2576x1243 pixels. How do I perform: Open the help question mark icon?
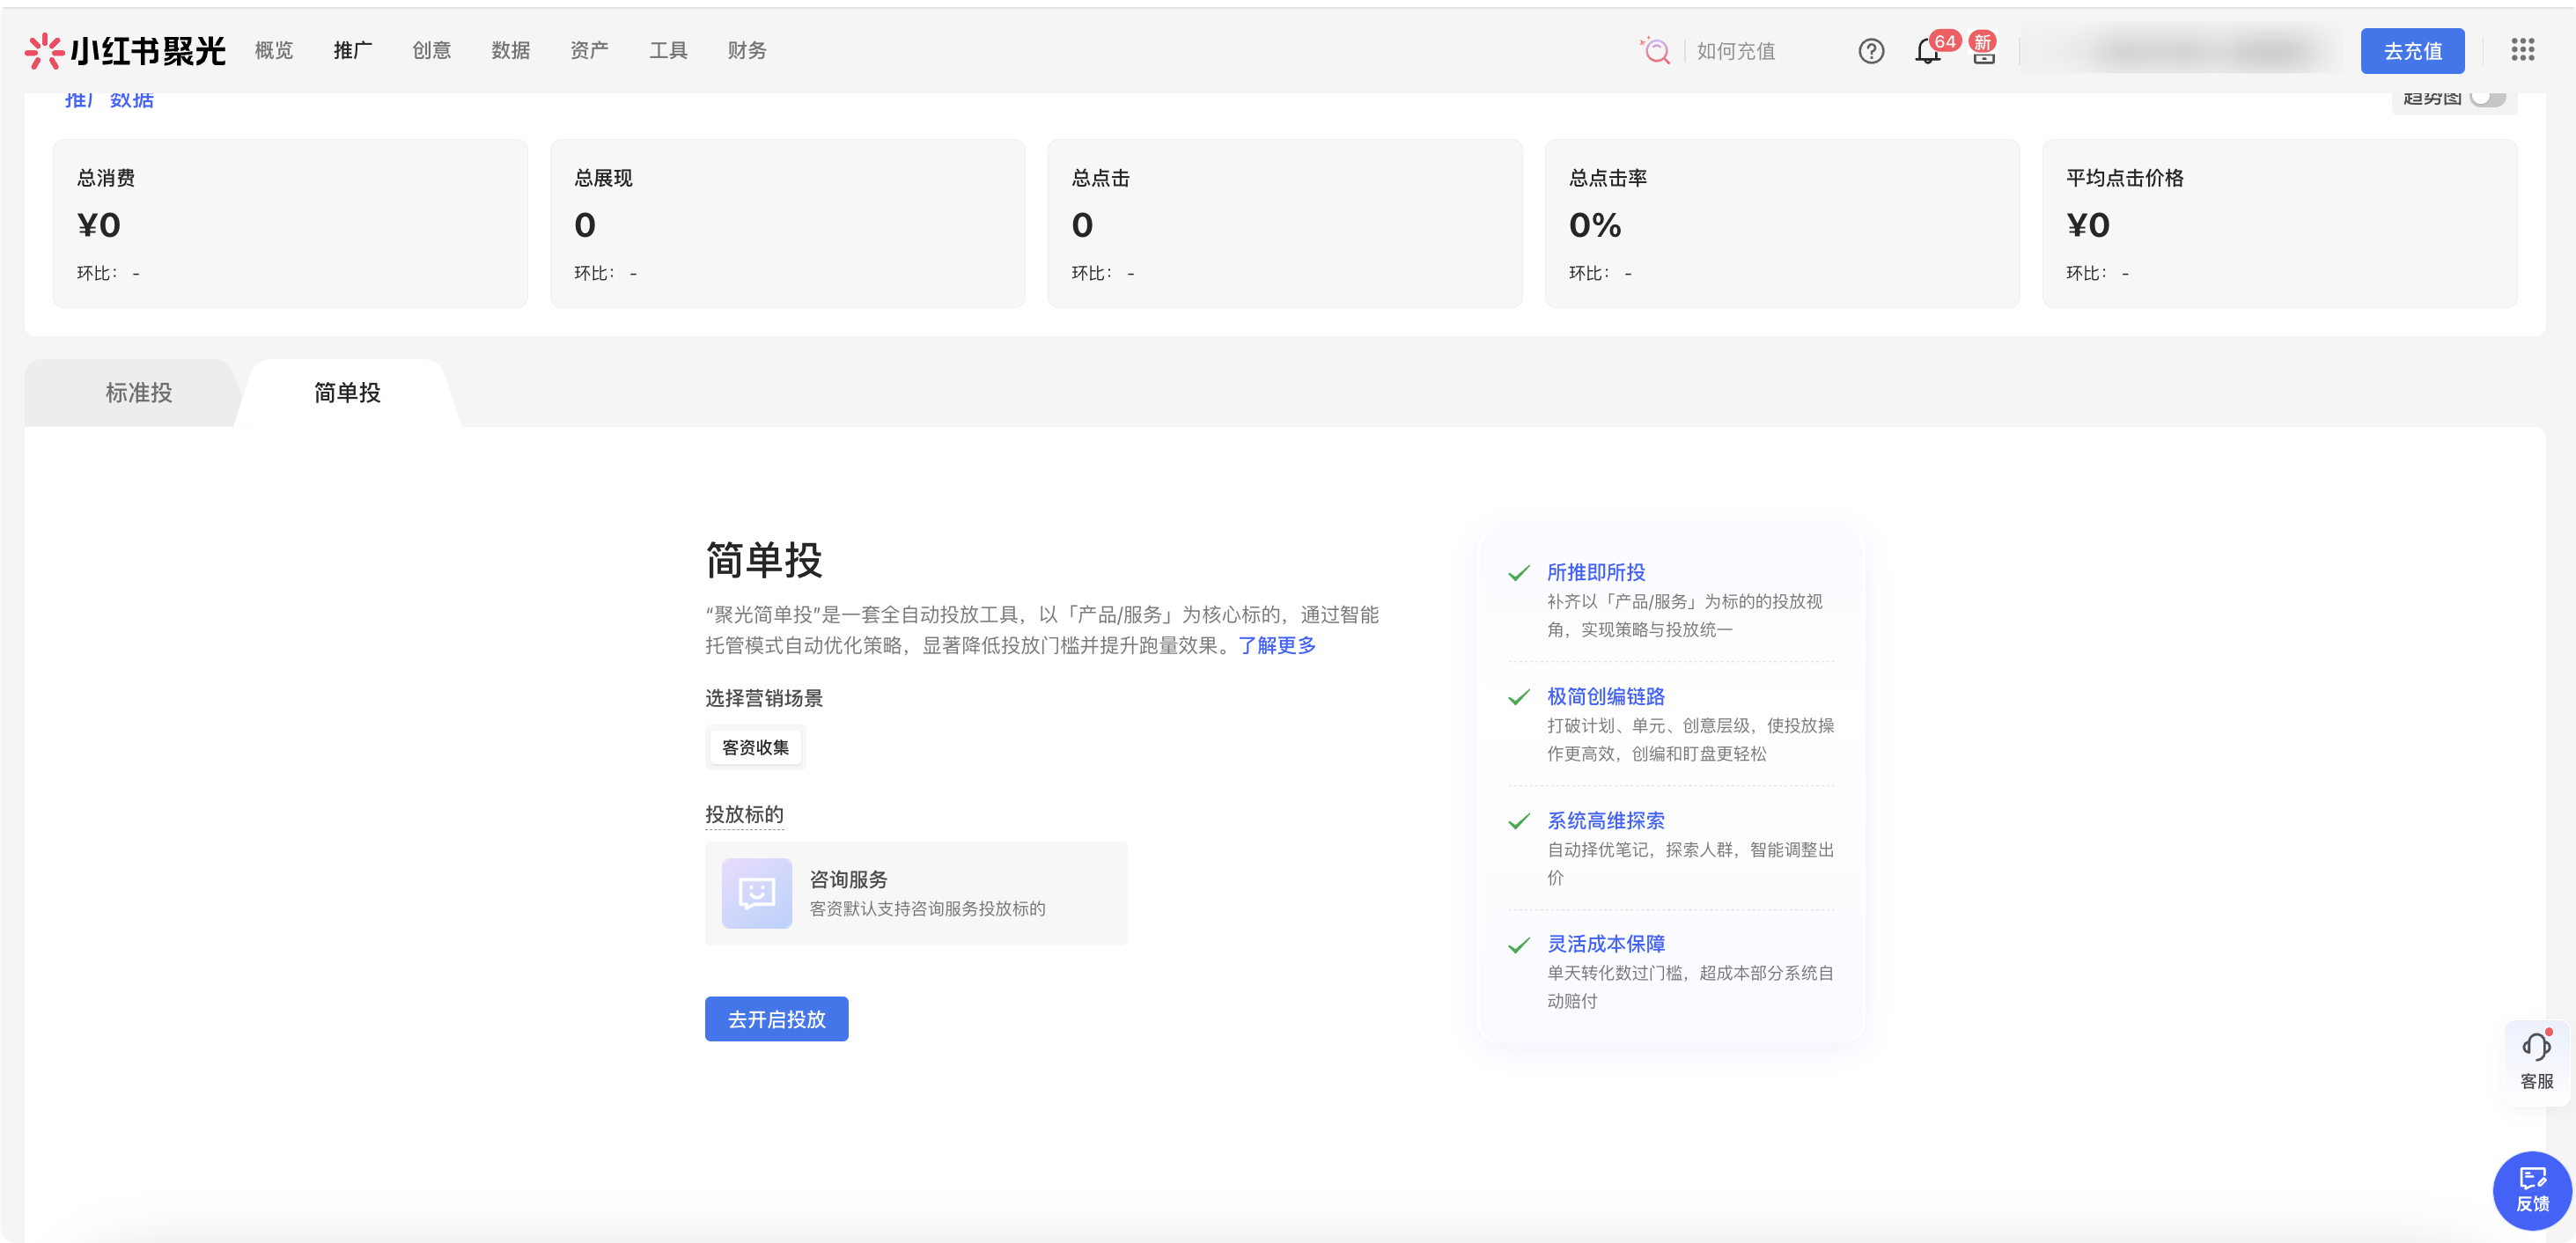click(x=1871, y=51)
